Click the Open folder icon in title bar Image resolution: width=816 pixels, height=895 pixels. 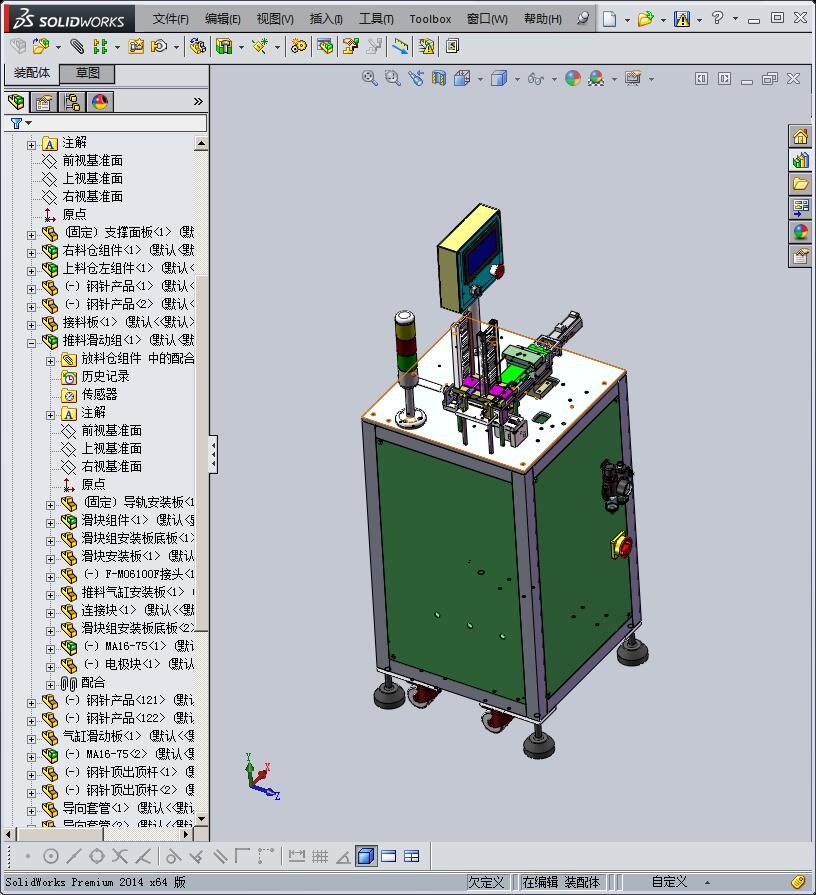(645, 19)
